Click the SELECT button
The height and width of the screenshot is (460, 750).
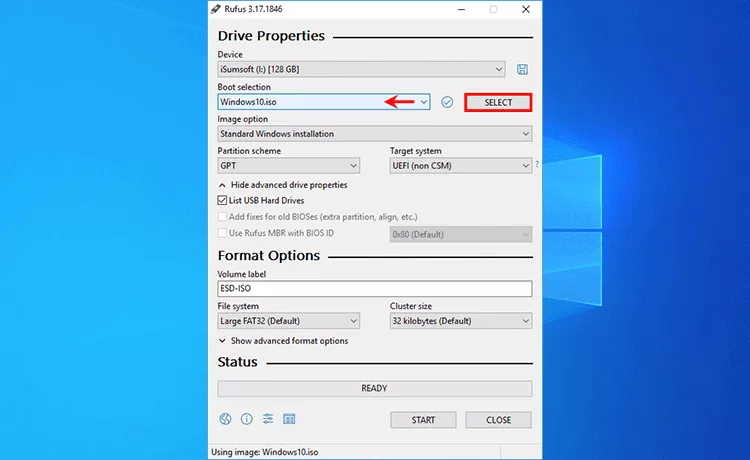coord(498,102)
